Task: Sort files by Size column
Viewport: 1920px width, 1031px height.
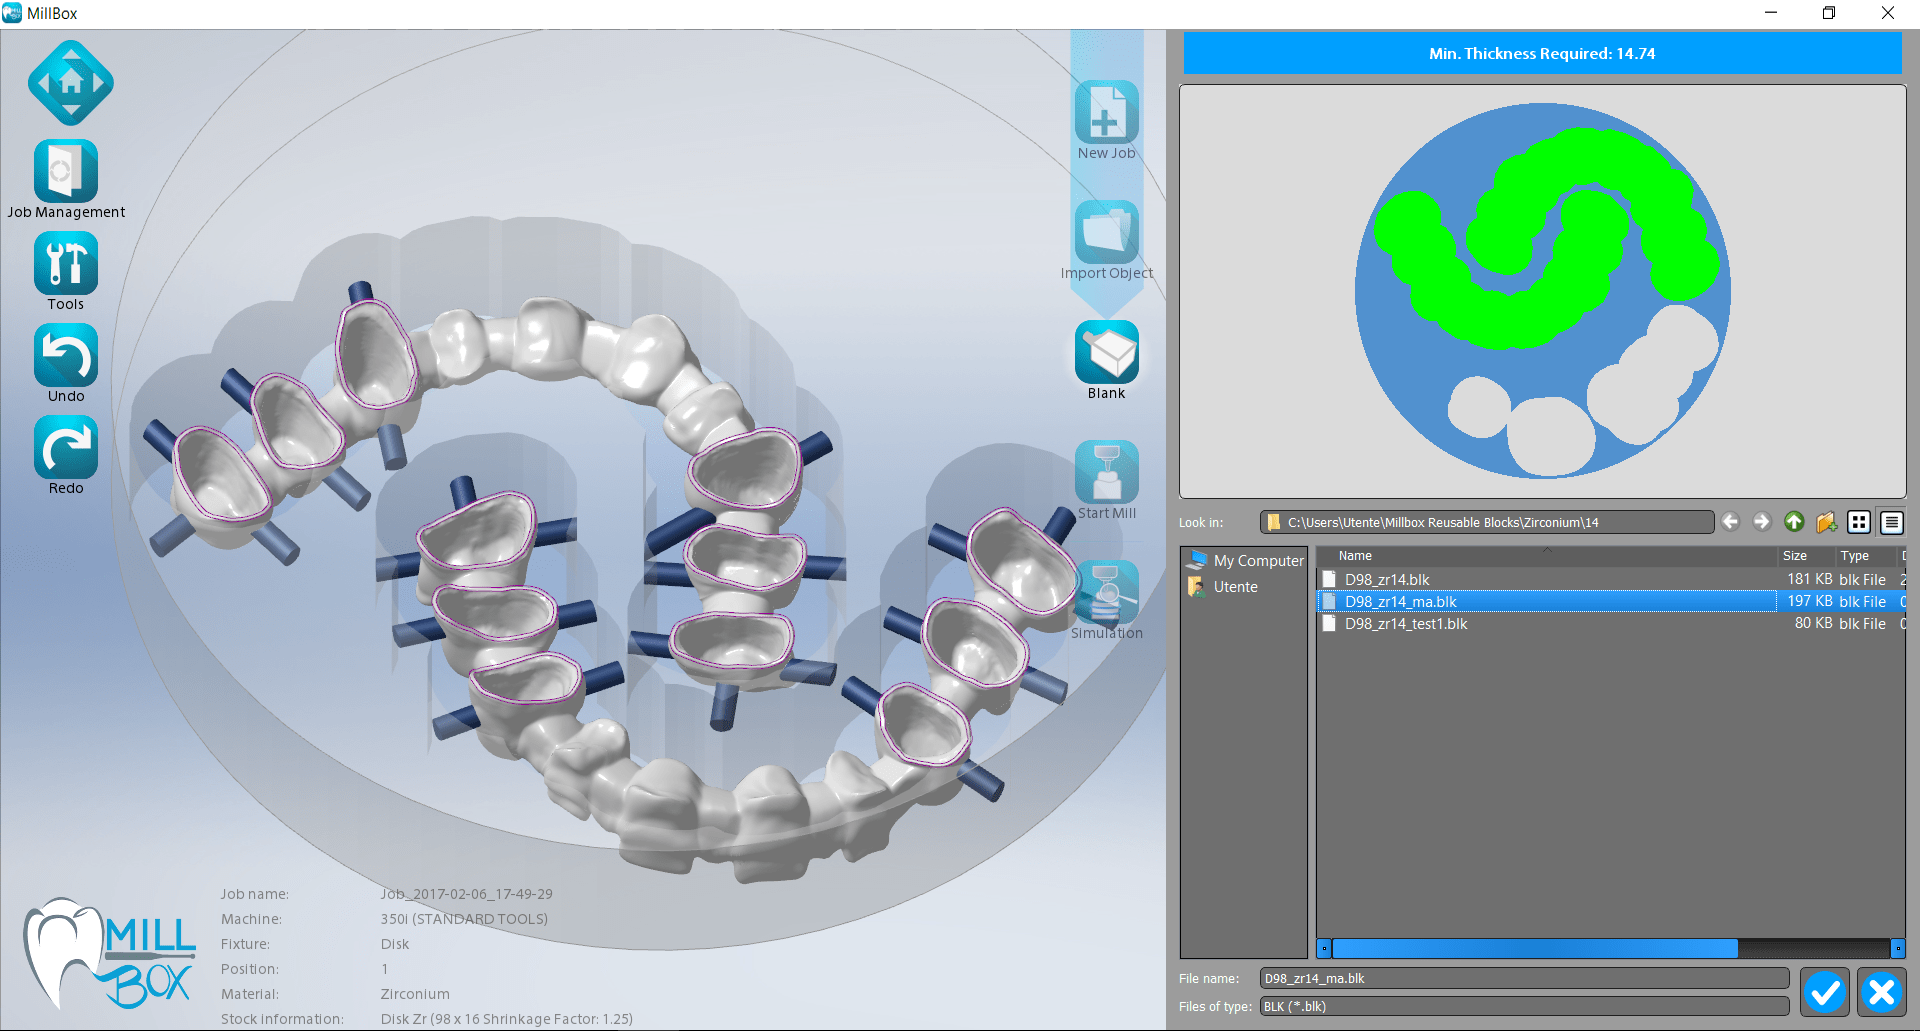Action: 1805,556
